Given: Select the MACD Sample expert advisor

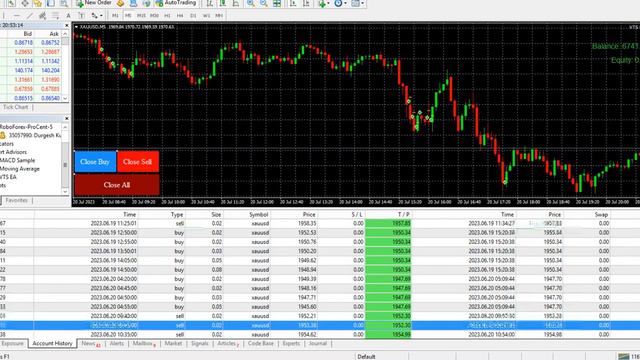Looking at the screenshot, I should point(18,160).
